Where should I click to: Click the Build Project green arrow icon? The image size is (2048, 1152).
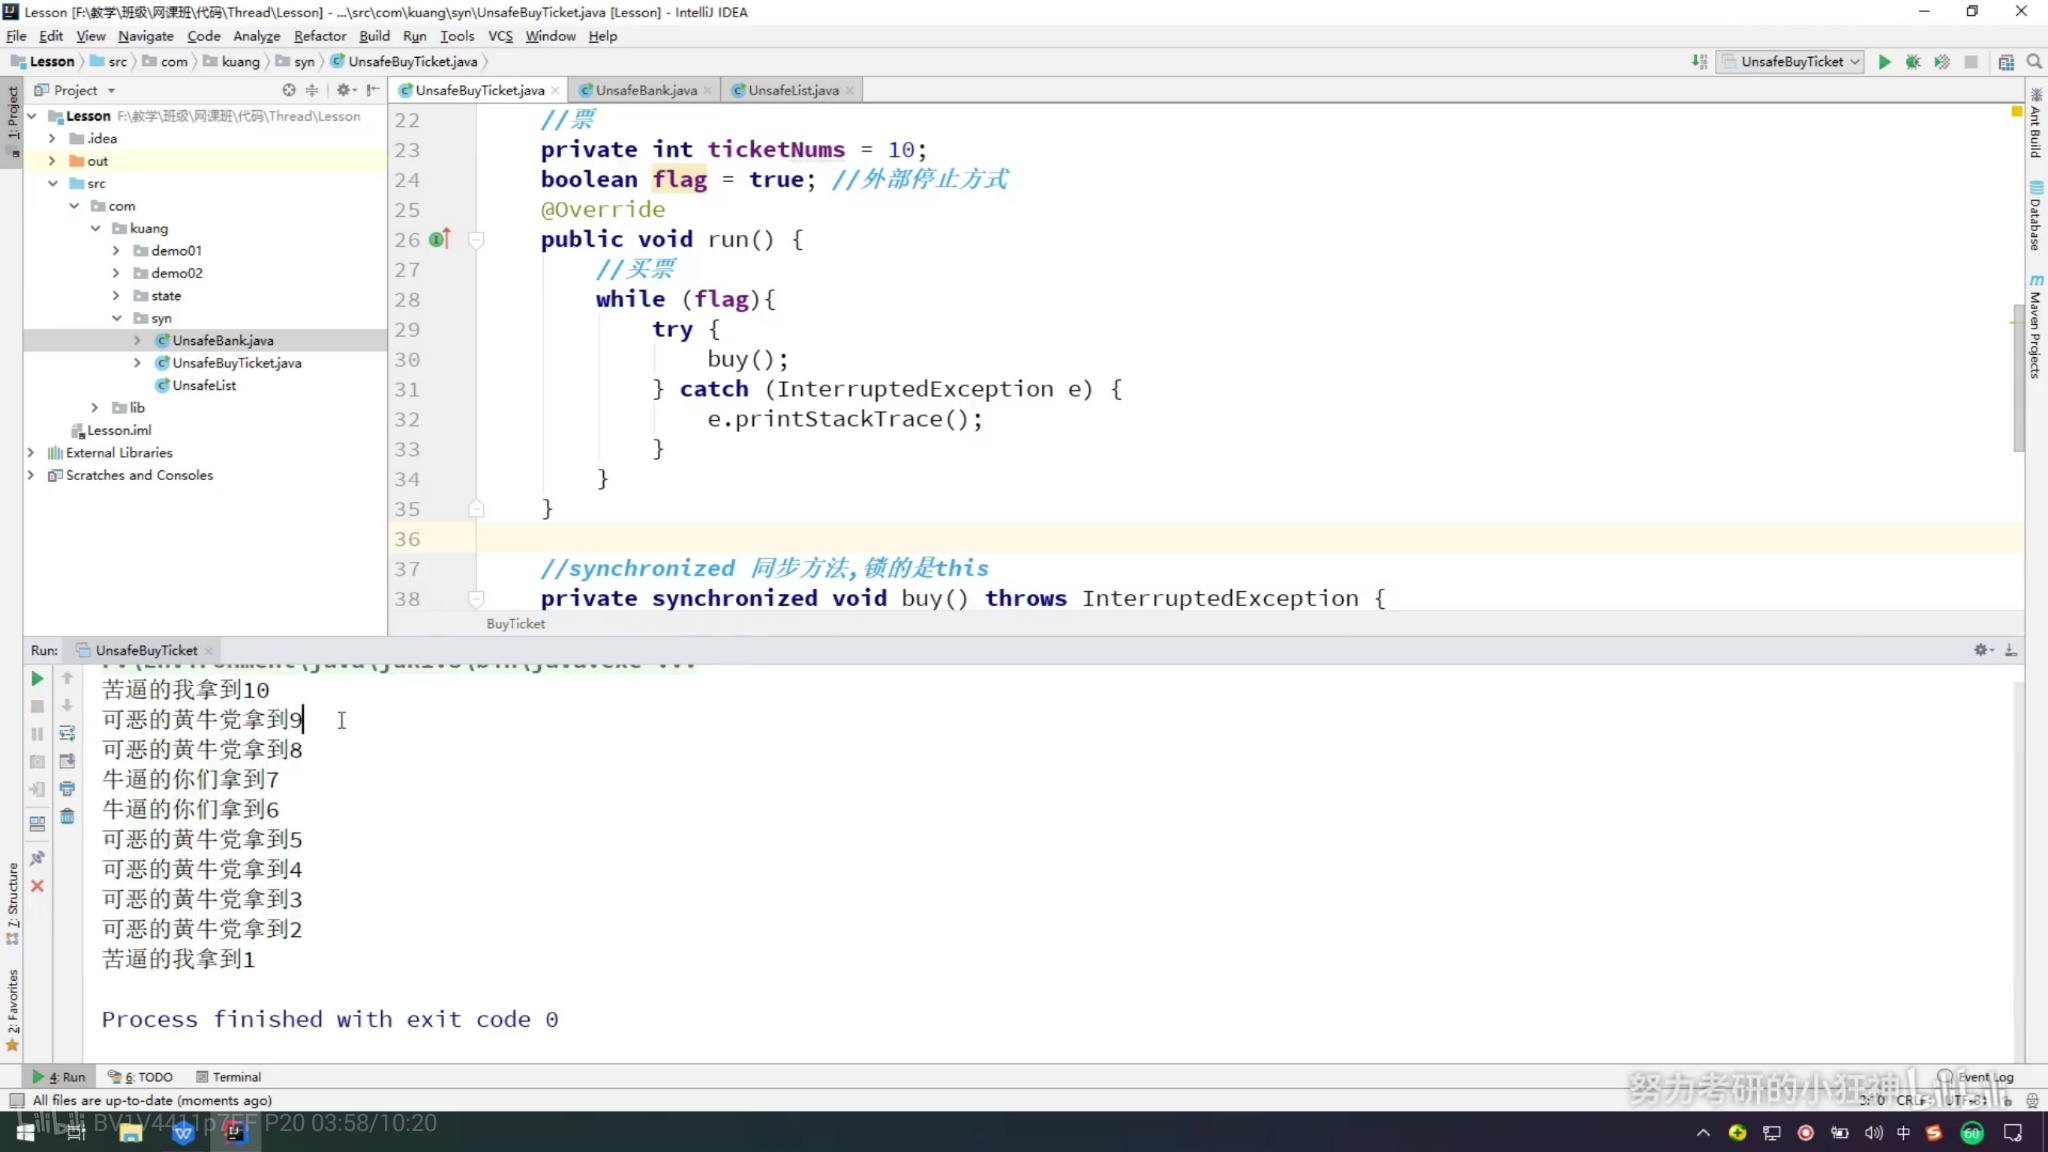(1699, 62)
